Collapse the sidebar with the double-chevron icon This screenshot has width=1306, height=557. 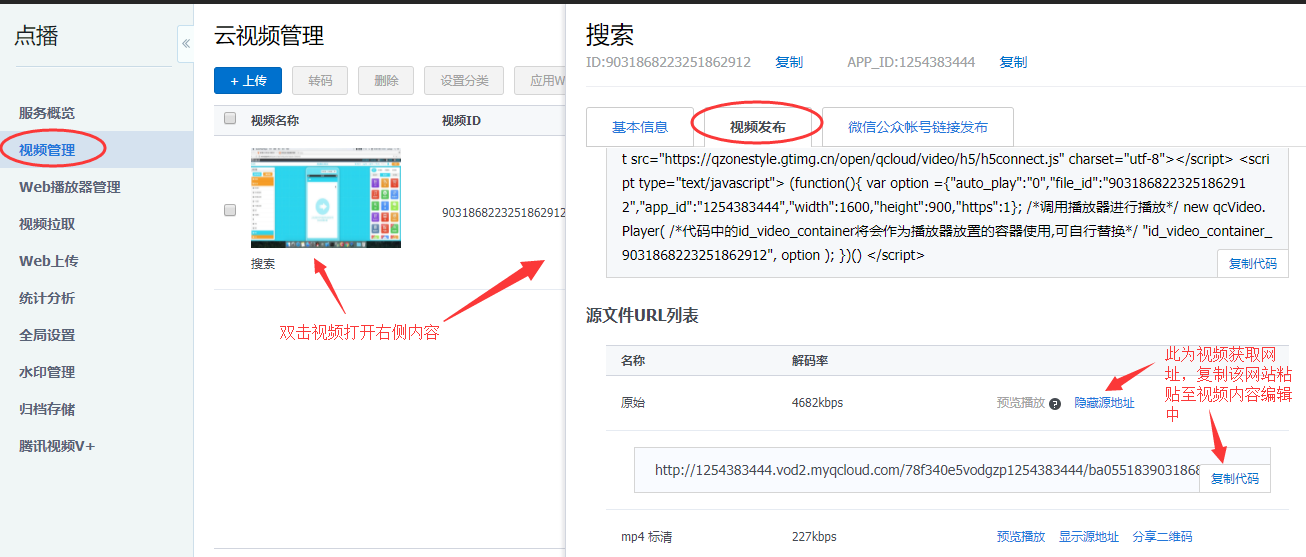pos(185,44)
